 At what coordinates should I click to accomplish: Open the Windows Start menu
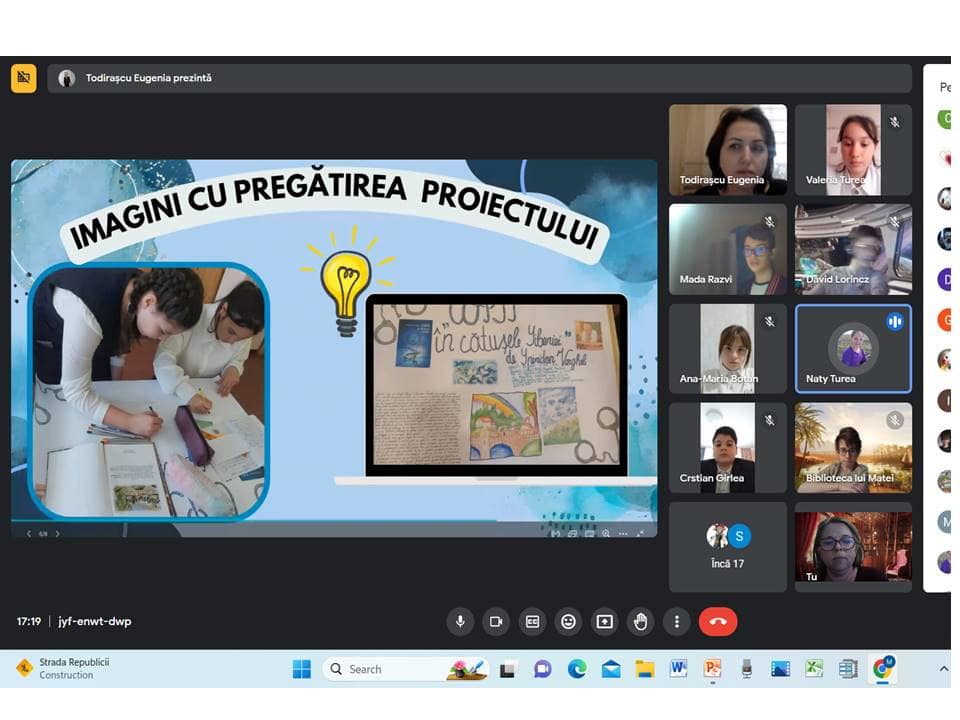tap(301, 669)
